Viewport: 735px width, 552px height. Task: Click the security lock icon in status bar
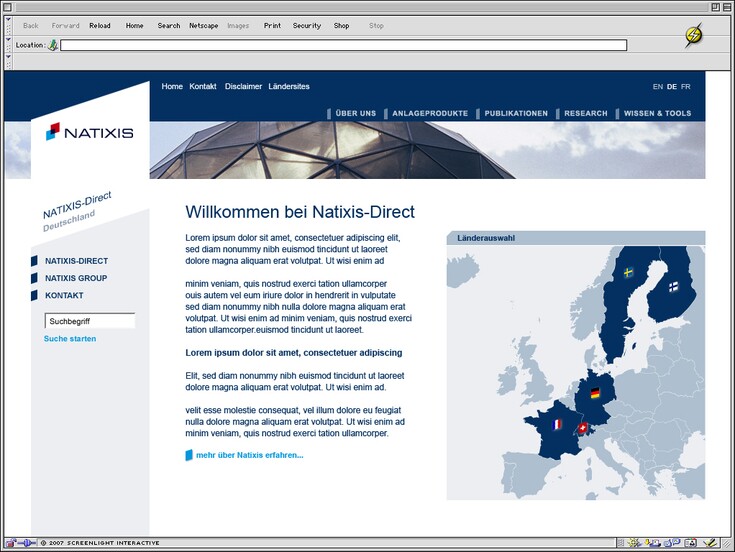tap(10, 543)
